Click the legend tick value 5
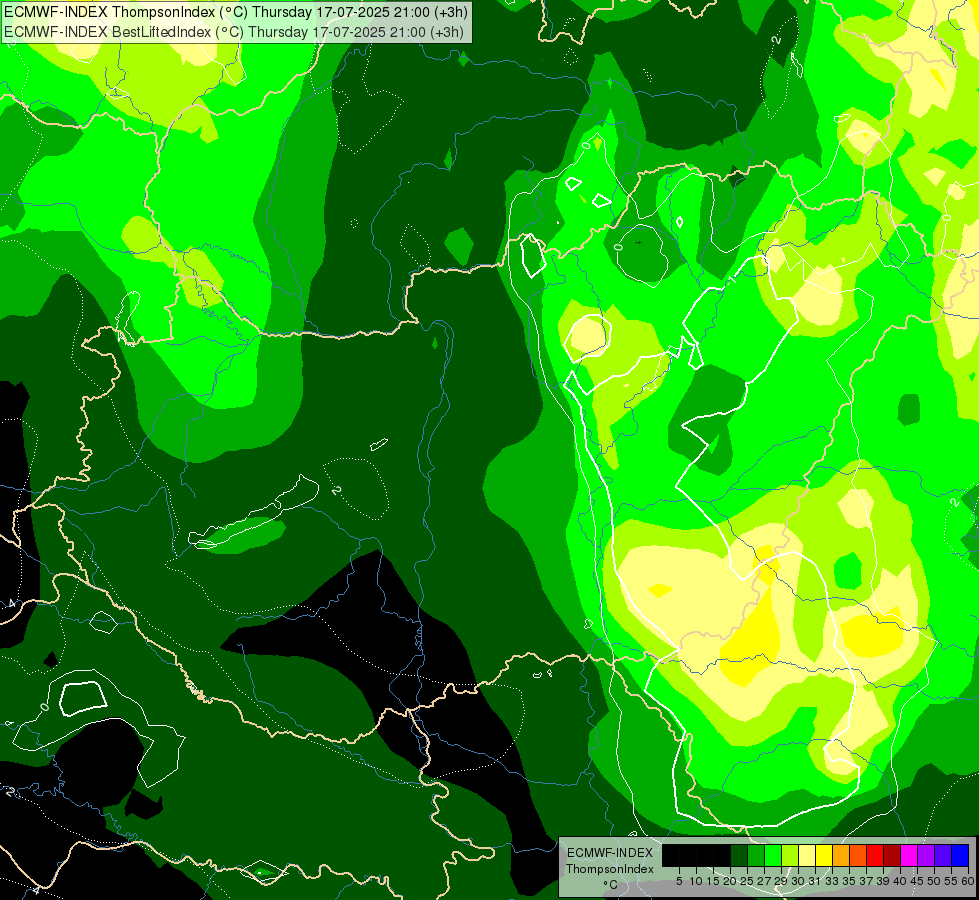The height and width of the screenshot is (900, 979). pyautogui.click(x=679, y=881)
